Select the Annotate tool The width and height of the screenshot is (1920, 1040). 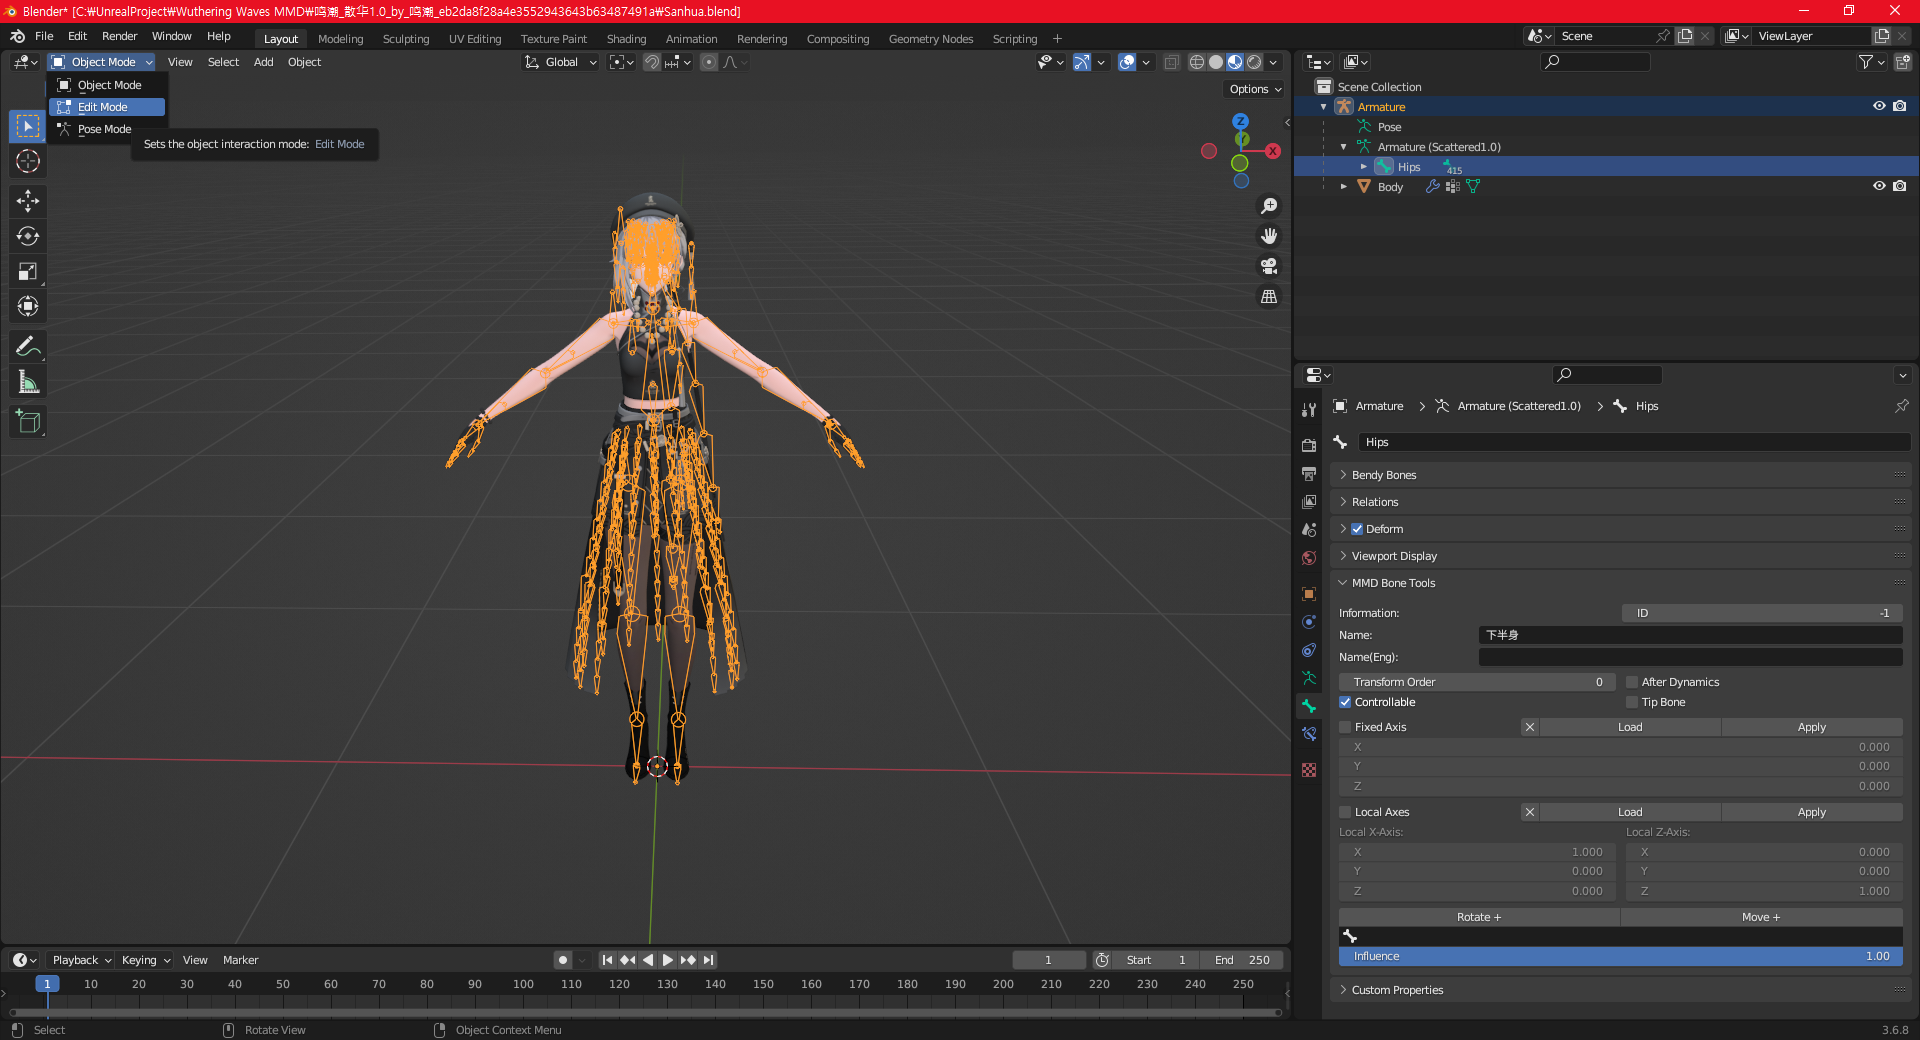(x=28, y=347)
